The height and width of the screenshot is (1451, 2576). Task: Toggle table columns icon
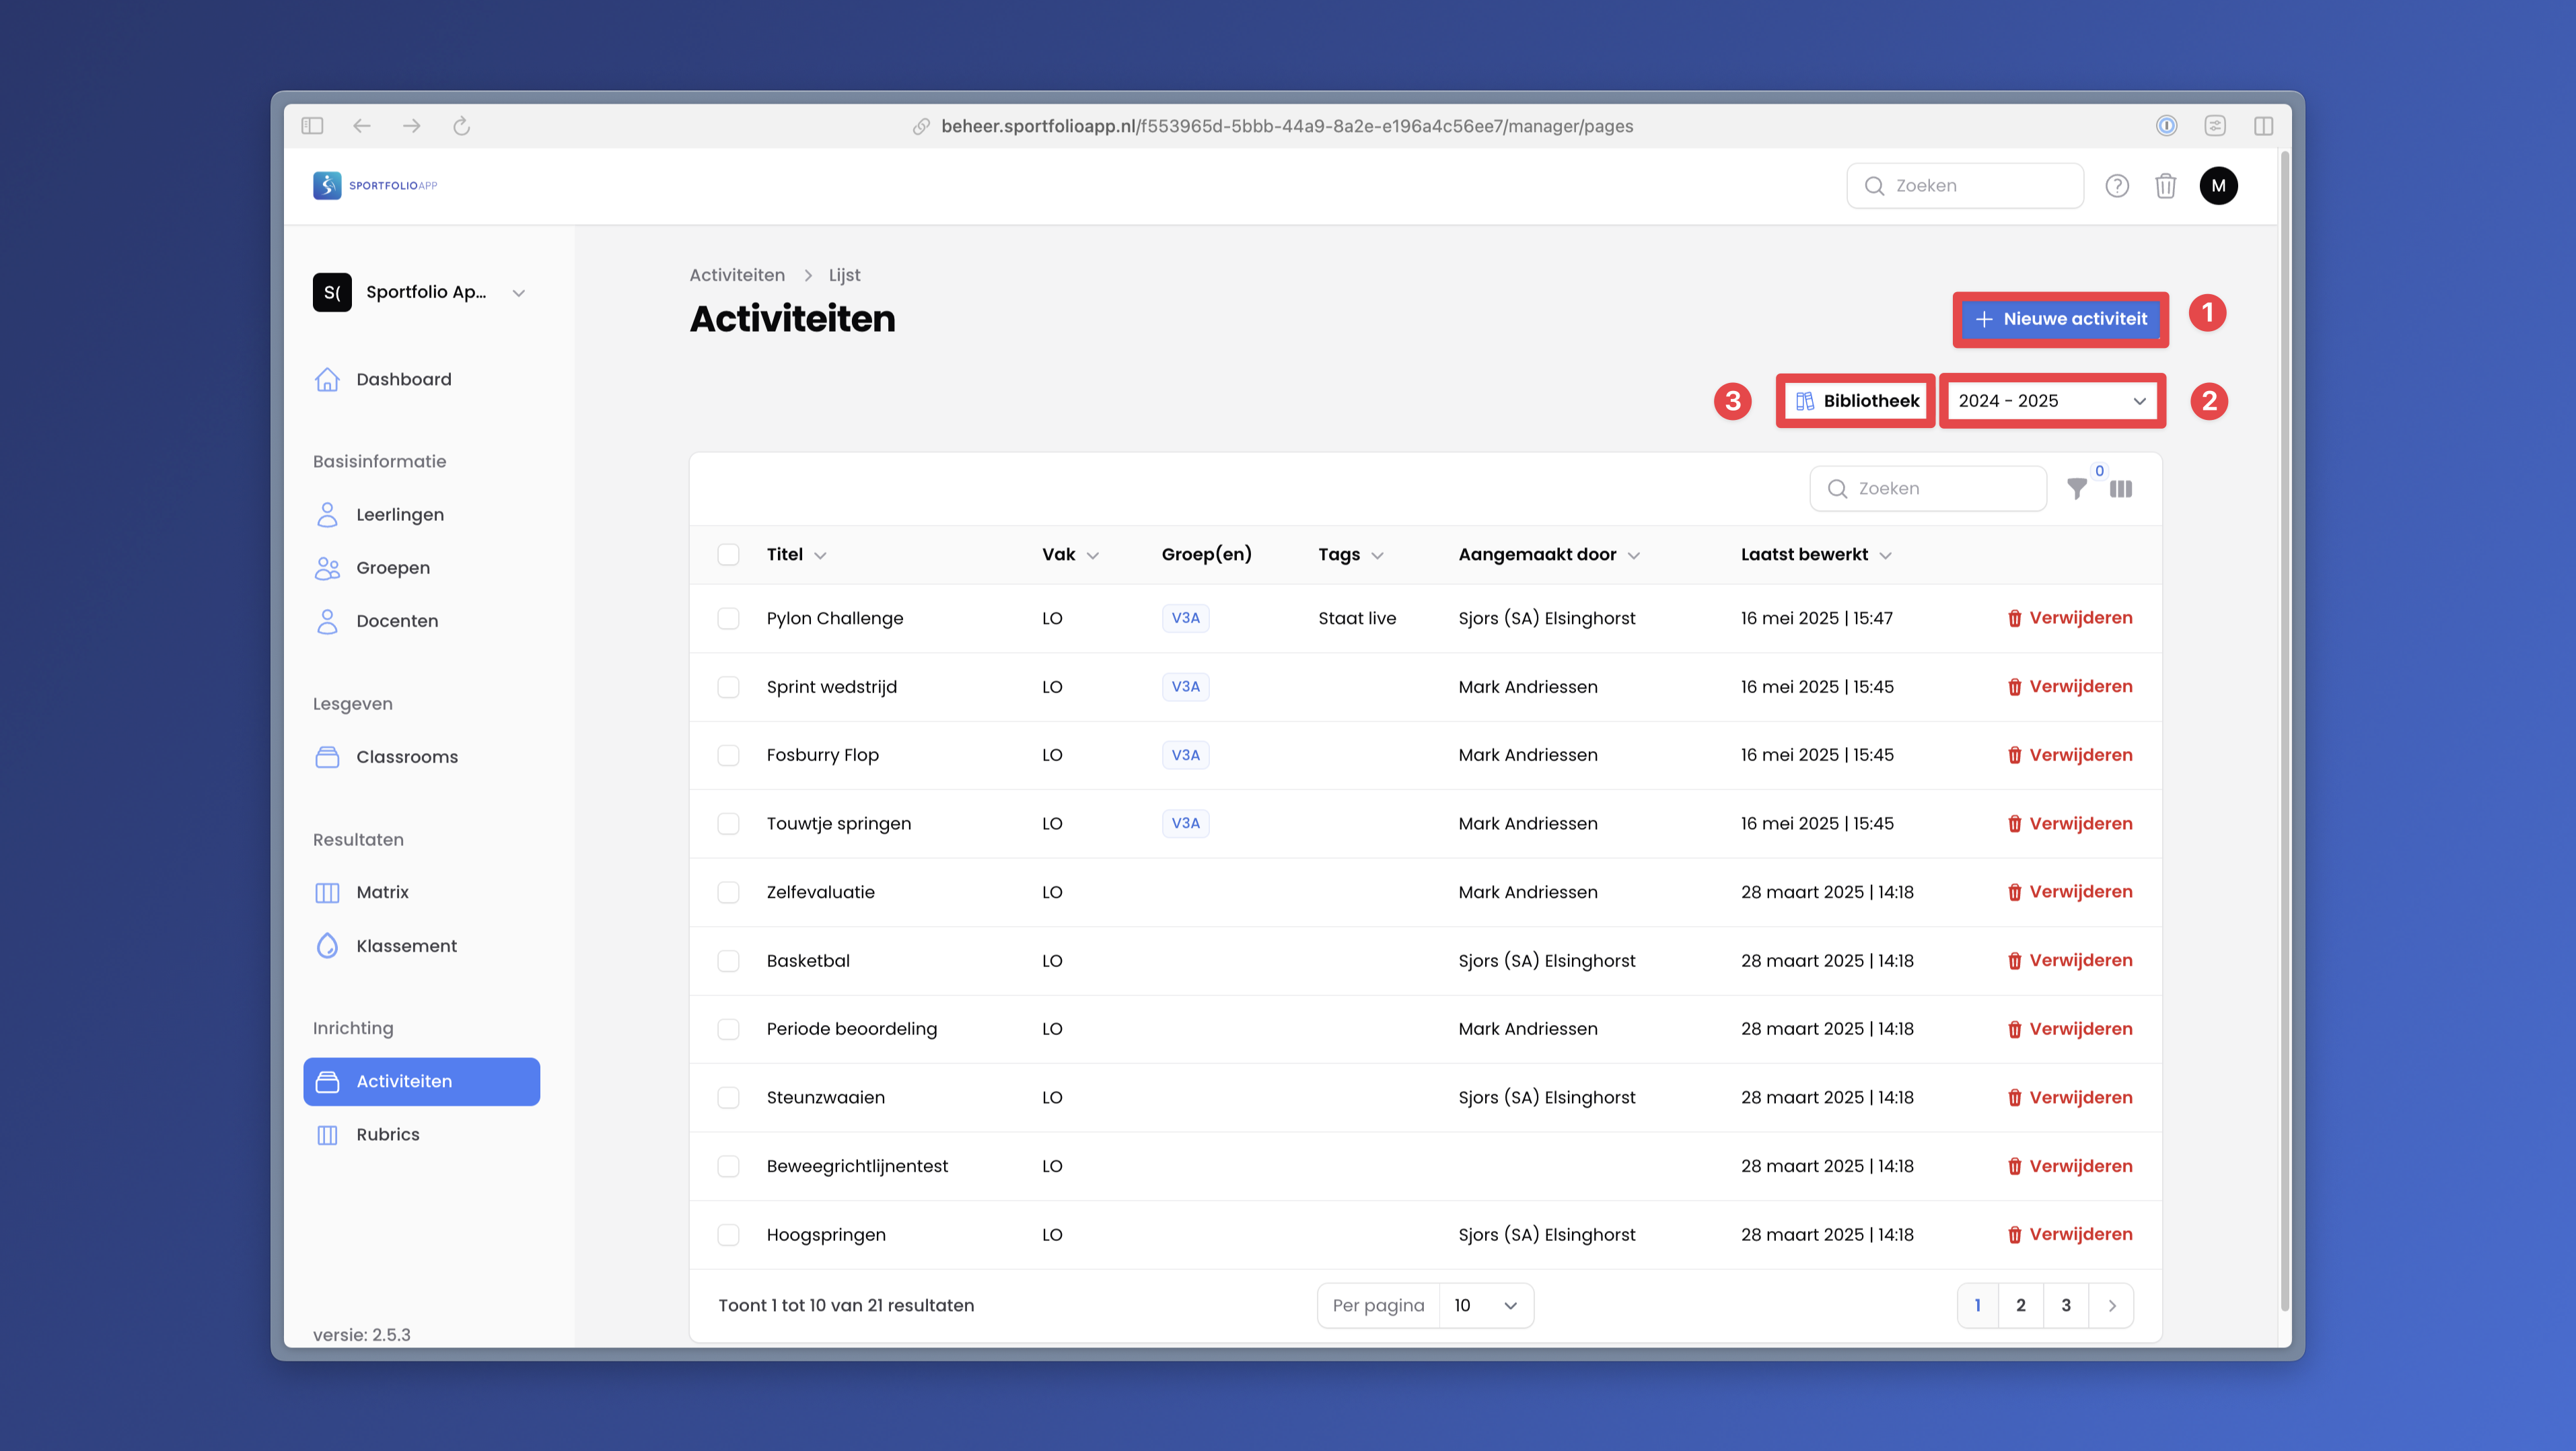pyautogui.click(x=2121, y=489)
